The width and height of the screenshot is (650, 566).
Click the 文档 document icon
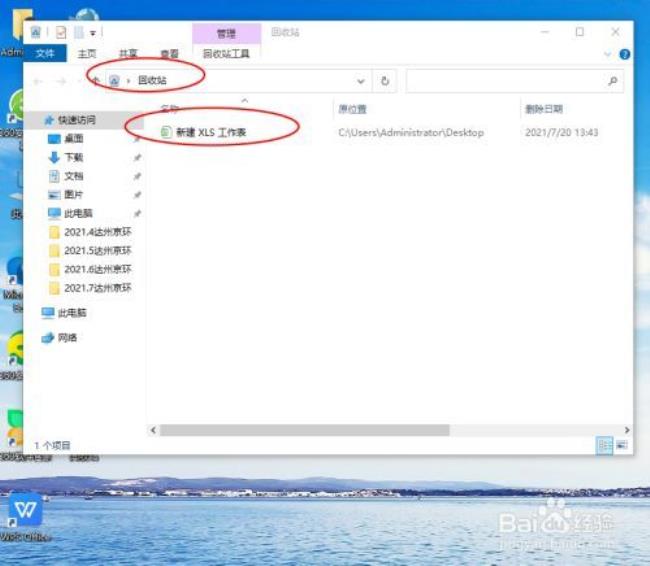[x=54, y=176]
